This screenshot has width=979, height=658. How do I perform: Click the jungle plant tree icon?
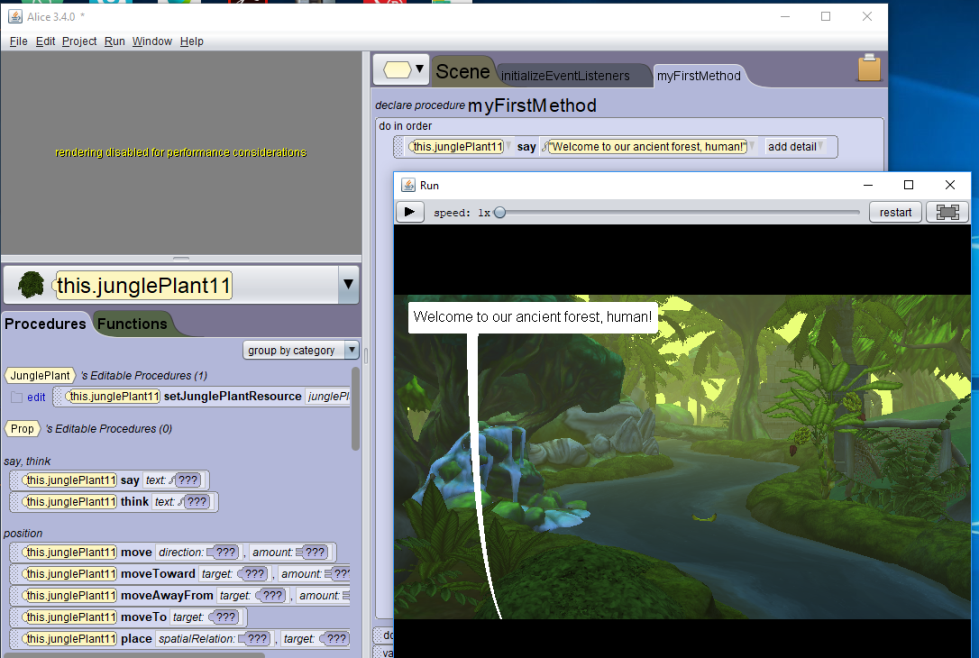click(31, 285)
